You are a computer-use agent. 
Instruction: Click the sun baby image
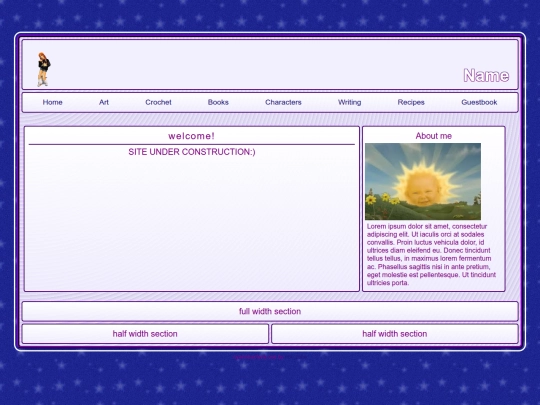coord(423,181)
